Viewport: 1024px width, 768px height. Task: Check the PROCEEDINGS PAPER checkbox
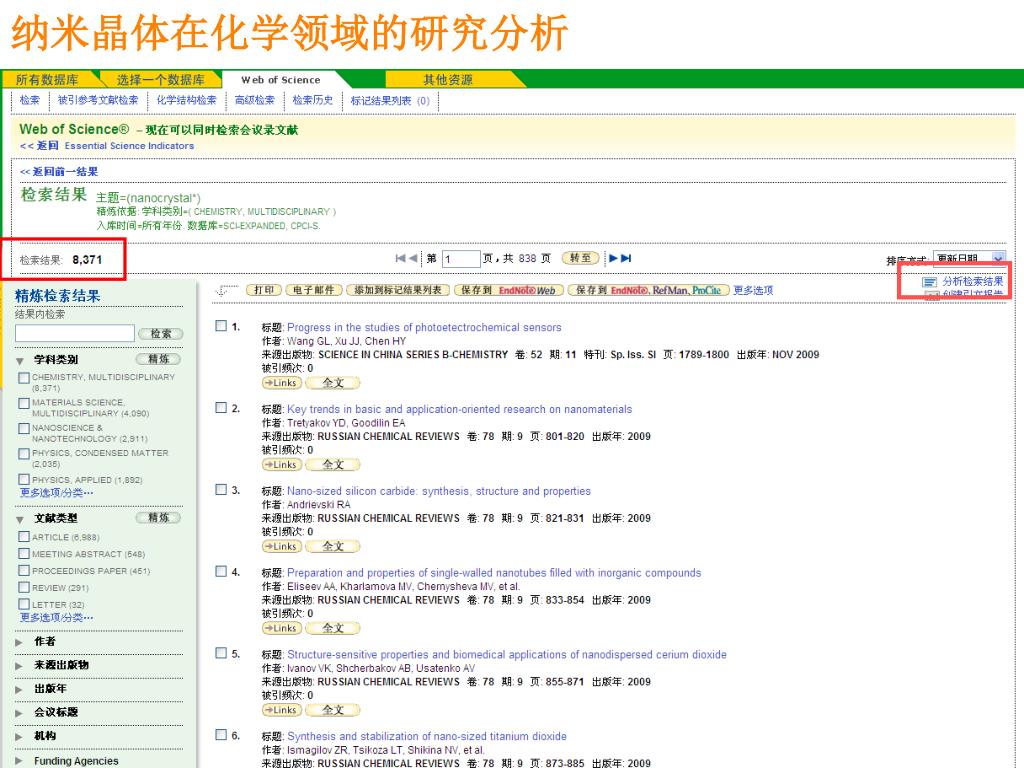point(24,571)
